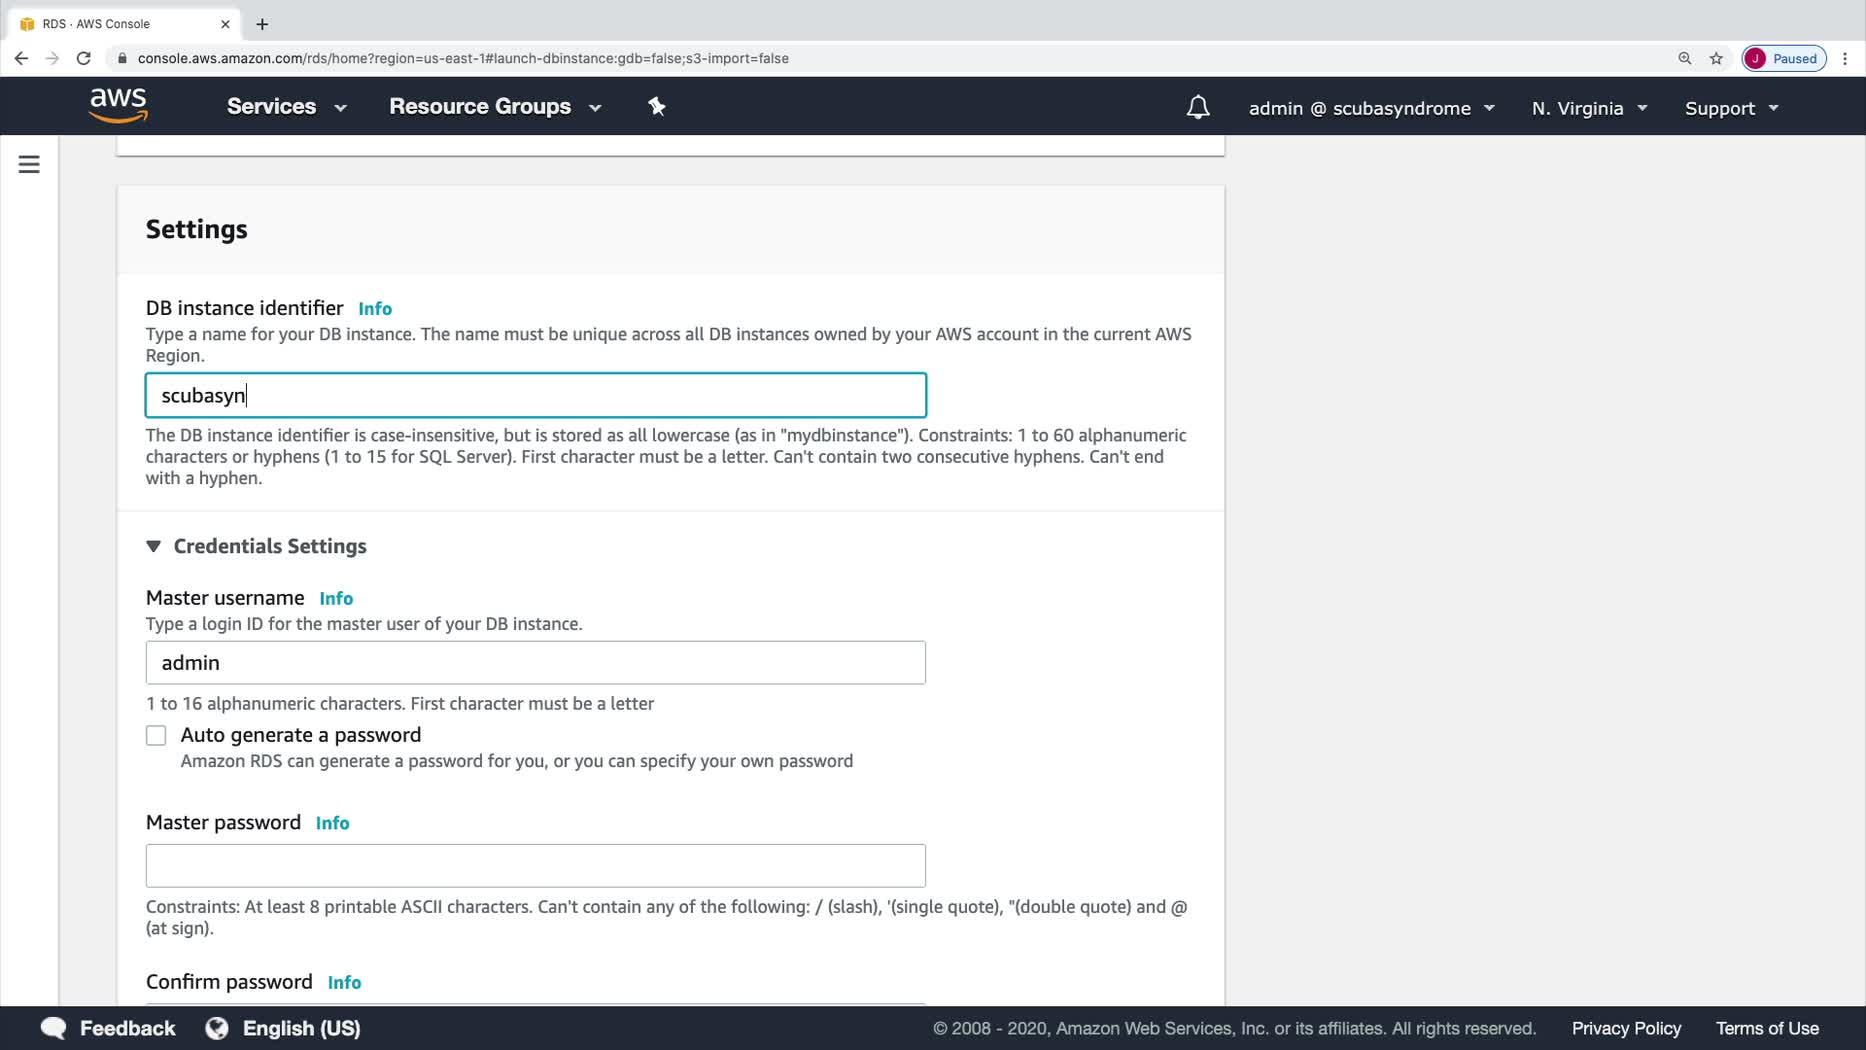Image resolution: width=1866 pixels, height=1050 pixels.
Task: Open Info for Master username
Action: [336, 599]
